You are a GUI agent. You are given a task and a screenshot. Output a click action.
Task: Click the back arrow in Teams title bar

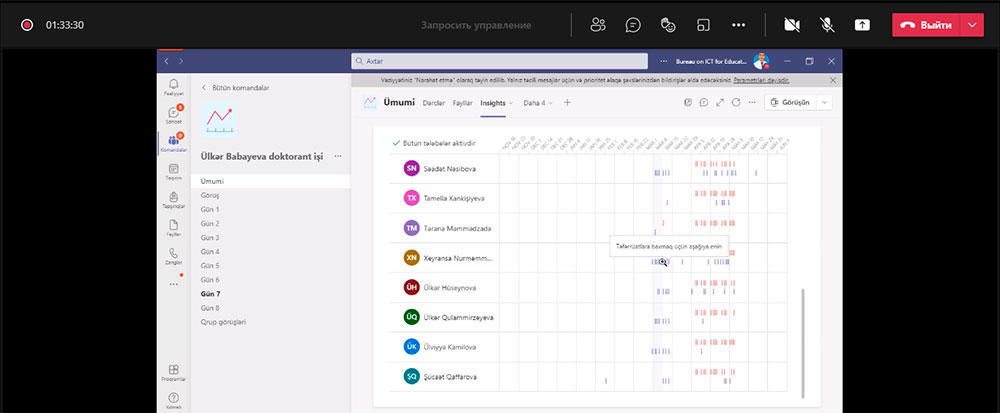167,61
